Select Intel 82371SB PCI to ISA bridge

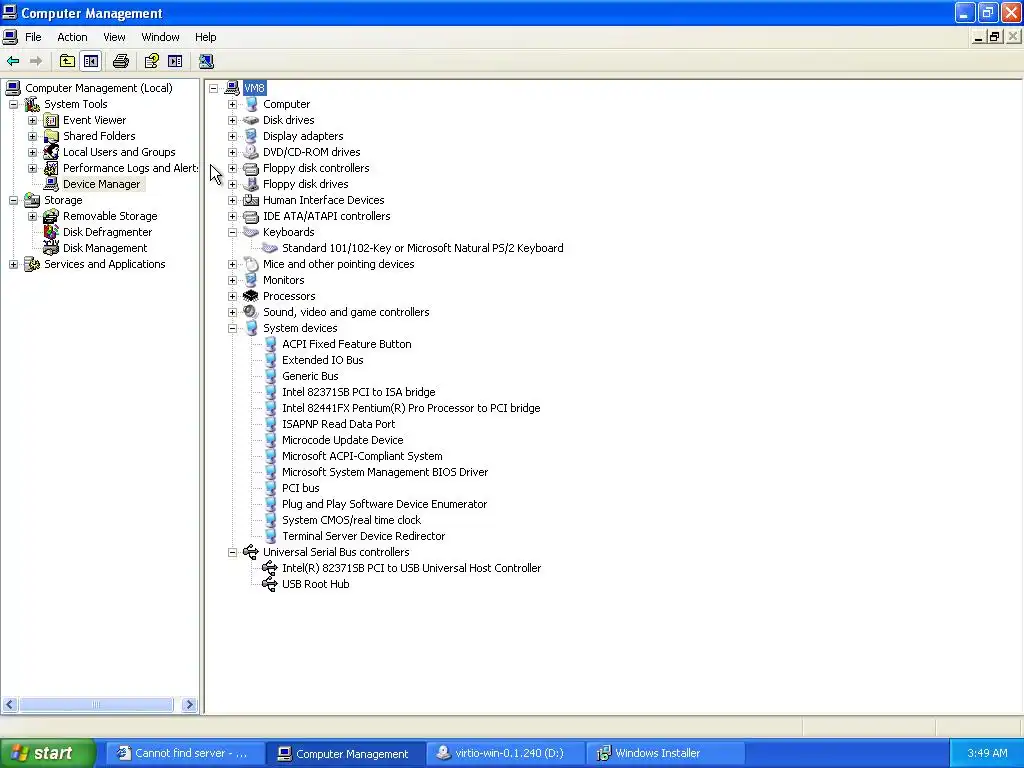coord(359,392)
